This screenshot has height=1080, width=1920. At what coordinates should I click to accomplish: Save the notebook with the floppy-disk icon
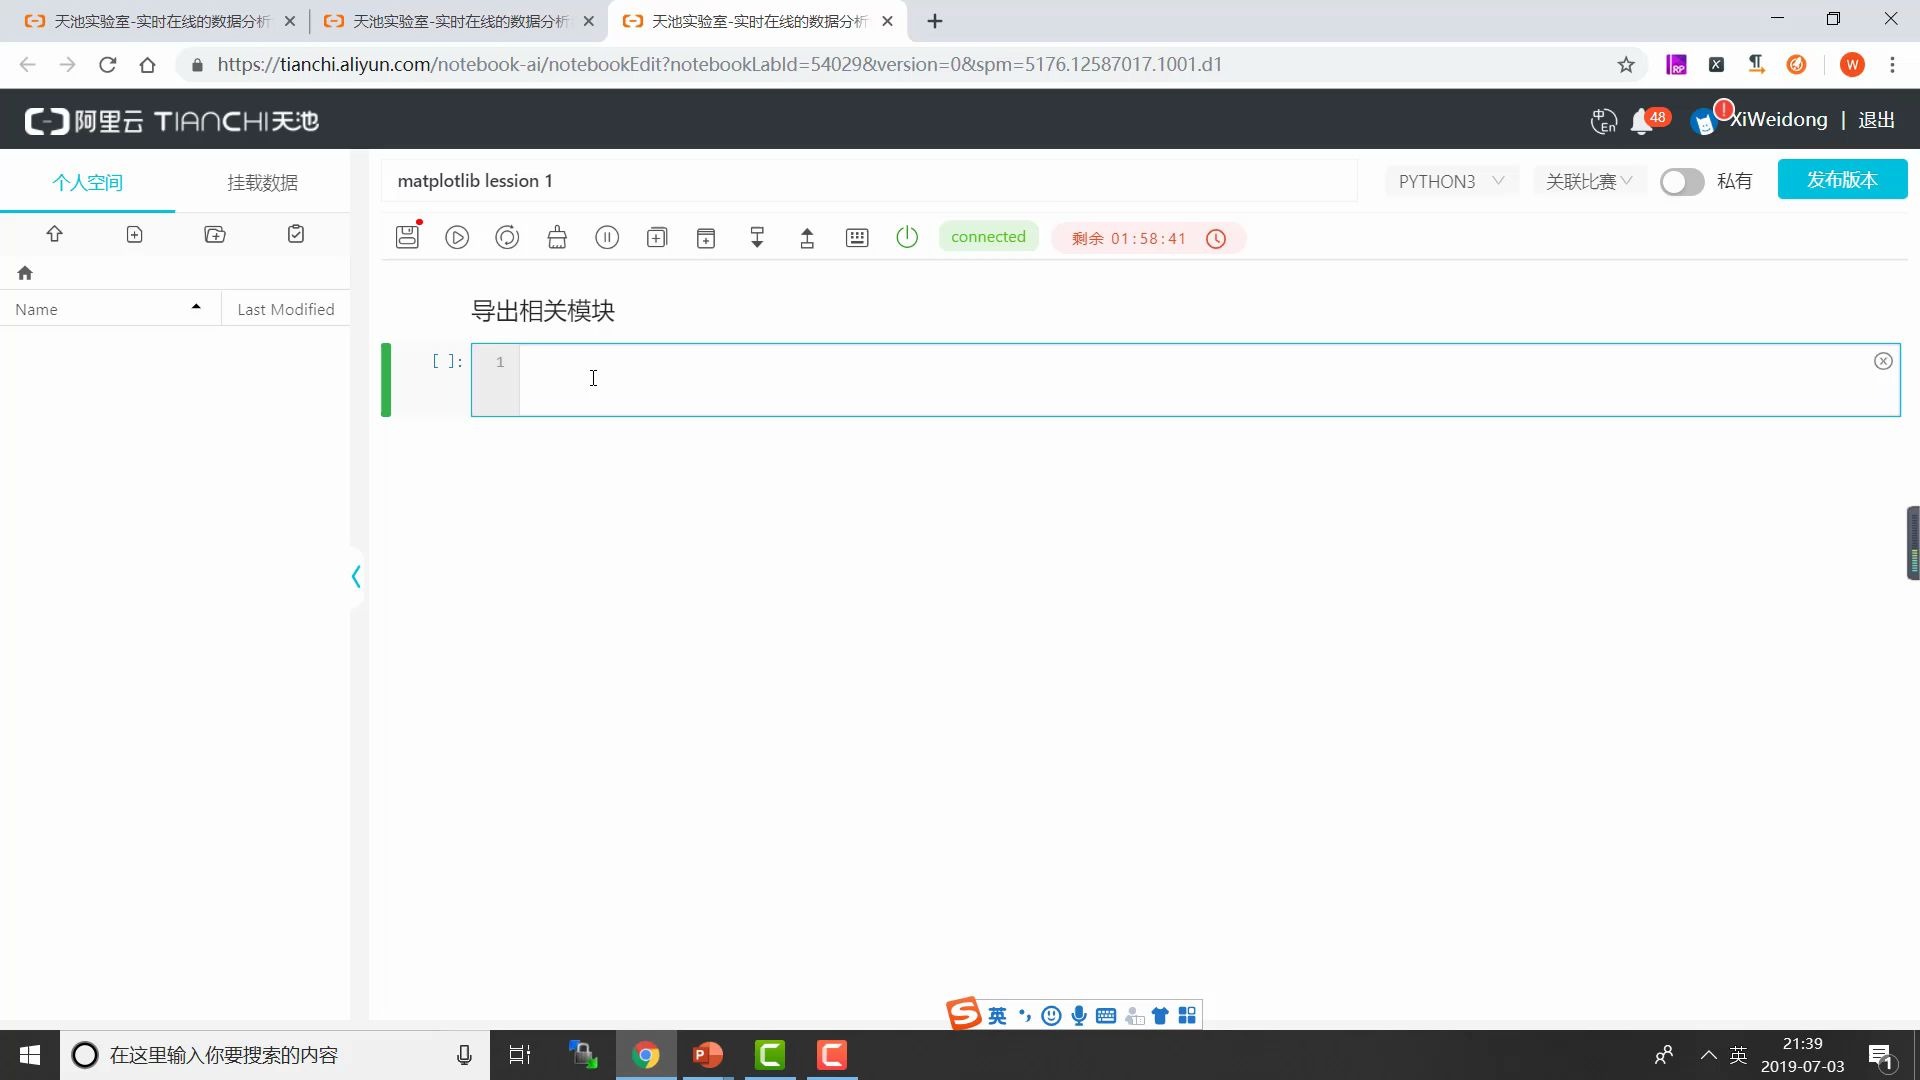pyautogui.click(x=407, y=237)
